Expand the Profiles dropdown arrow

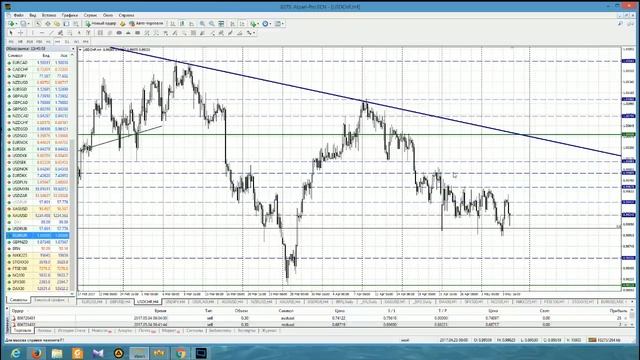tap(29, 24)
